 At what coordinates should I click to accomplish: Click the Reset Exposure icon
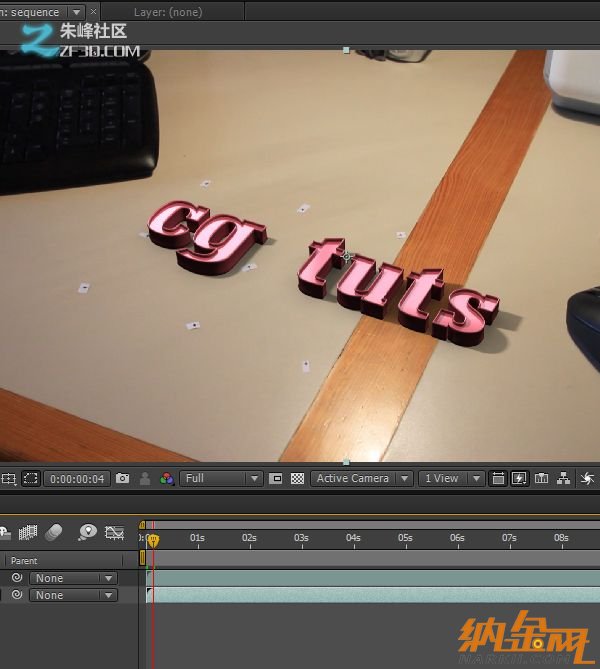[x=588, y=479]
